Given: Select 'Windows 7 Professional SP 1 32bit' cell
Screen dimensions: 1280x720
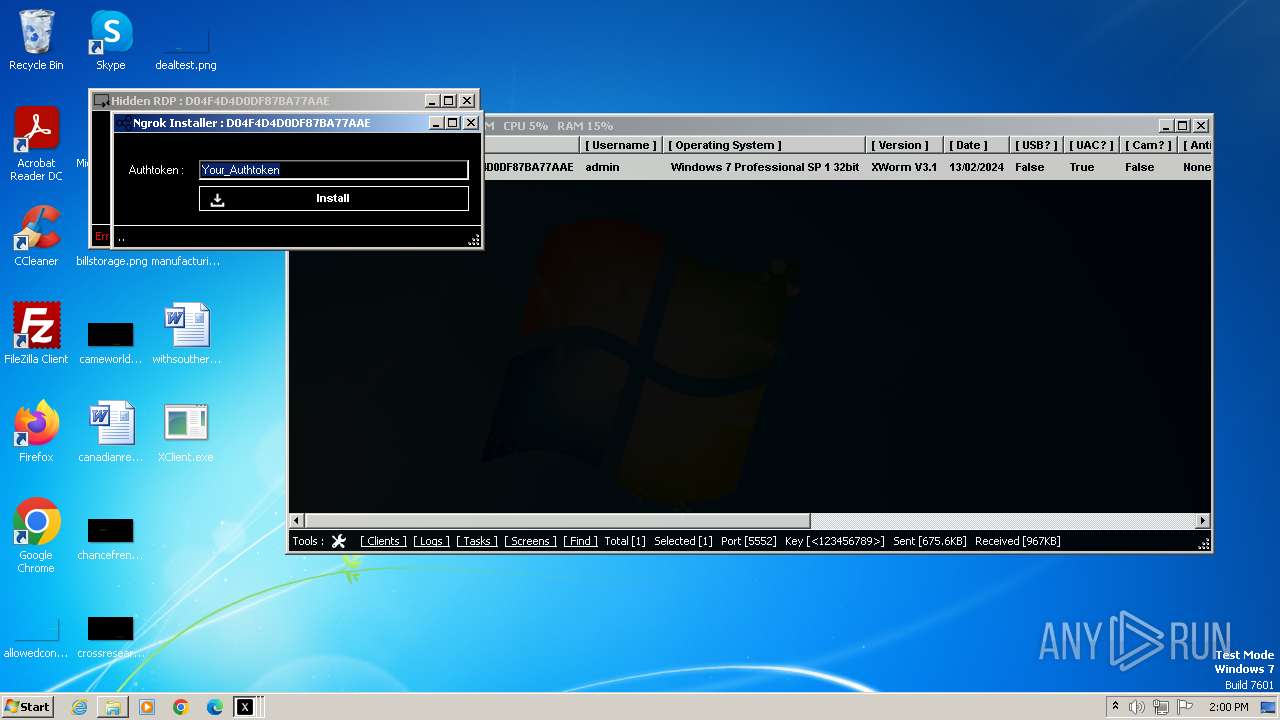Looking at the screenshot, I should [764, 167].
